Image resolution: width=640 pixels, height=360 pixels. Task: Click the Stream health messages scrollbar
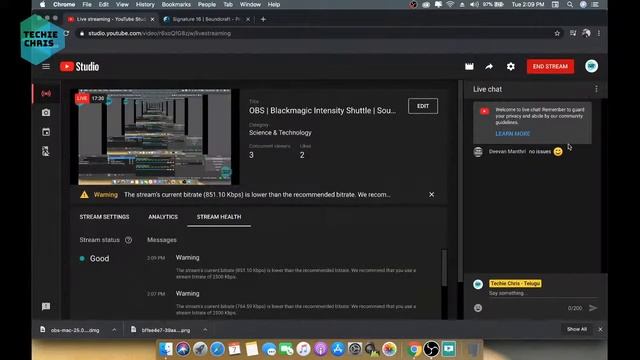[x=444, y=267]
